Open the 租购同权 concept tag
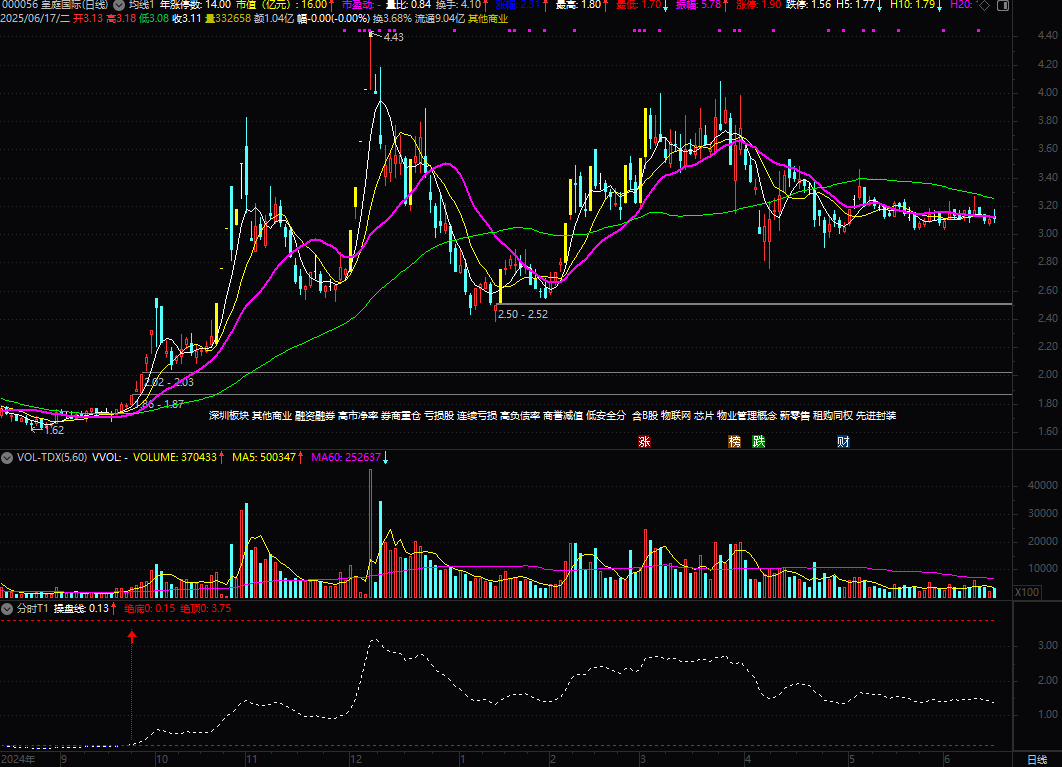Image resolution: width=1062 pixels, height=767 pixels. [x=833, y=415]
